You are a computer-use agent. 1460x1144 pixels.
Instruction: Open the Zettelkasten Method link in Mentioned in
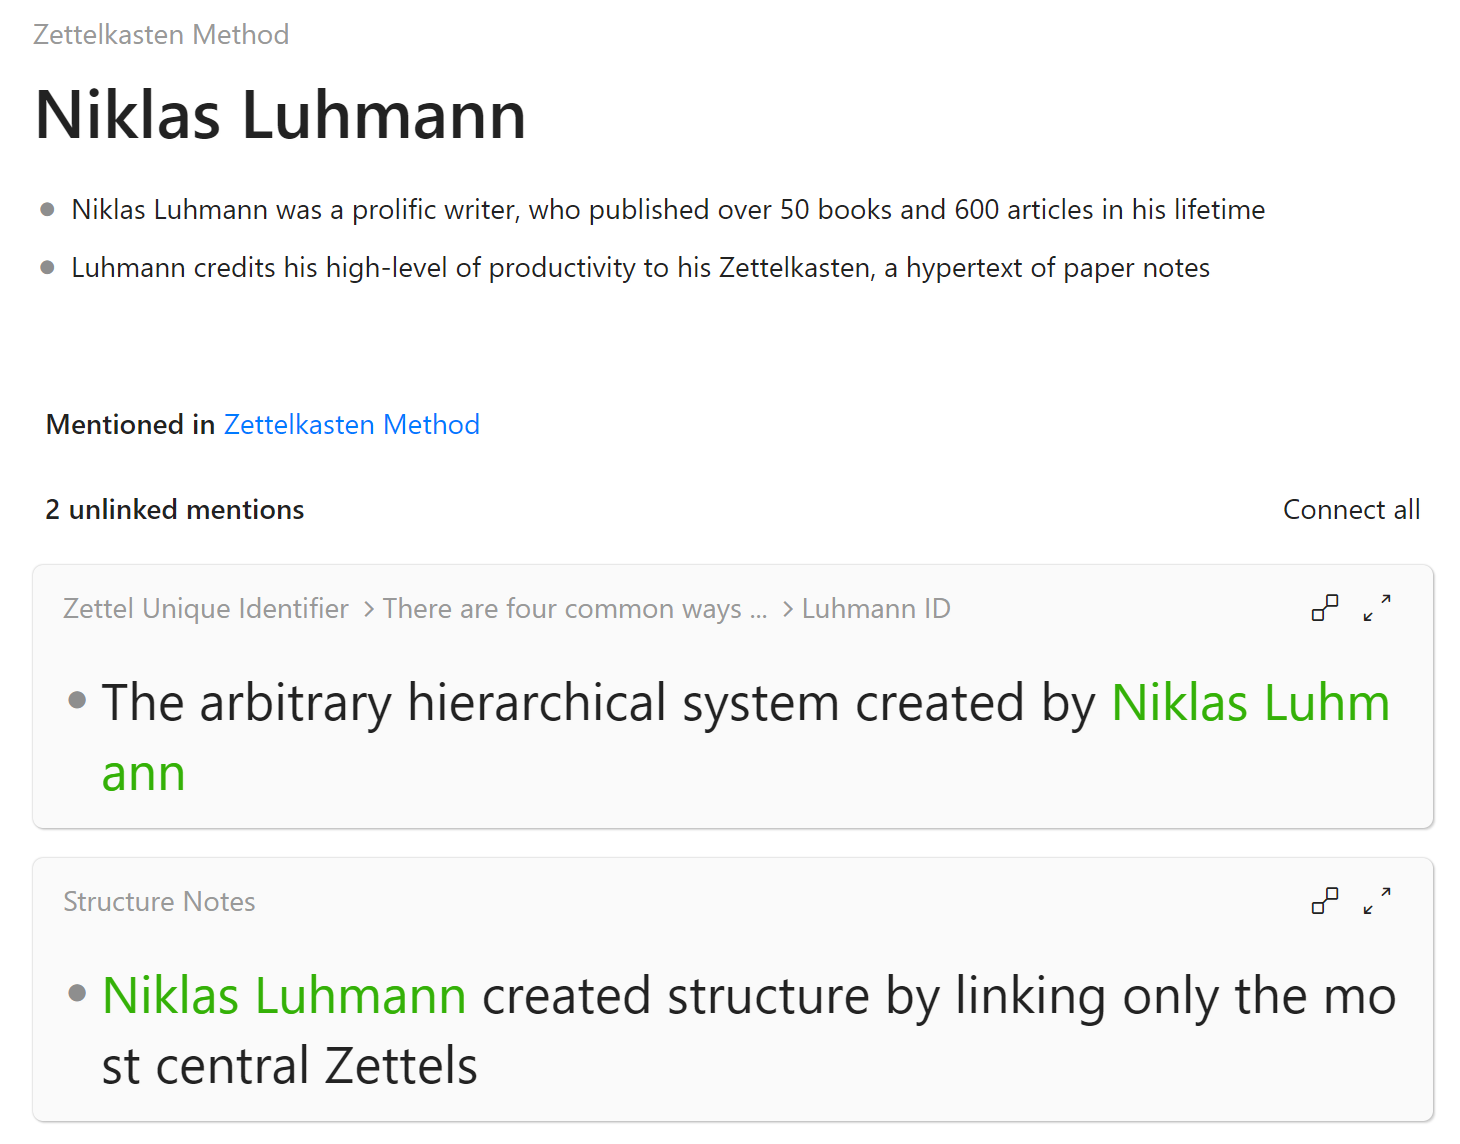[352, 425]
